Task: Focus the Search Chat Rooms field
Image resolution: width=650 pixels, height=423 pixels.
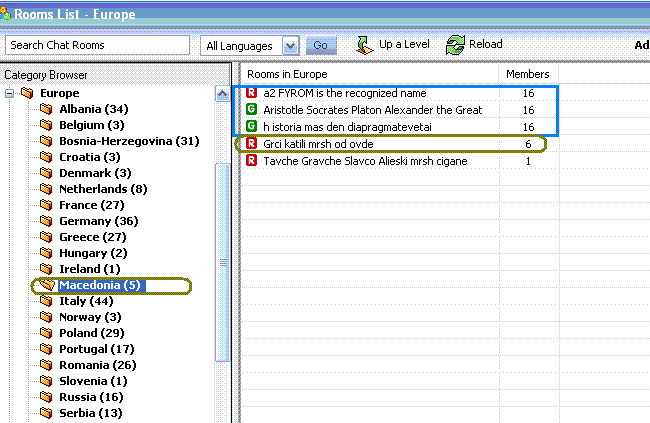Action: tap(97, 45)
